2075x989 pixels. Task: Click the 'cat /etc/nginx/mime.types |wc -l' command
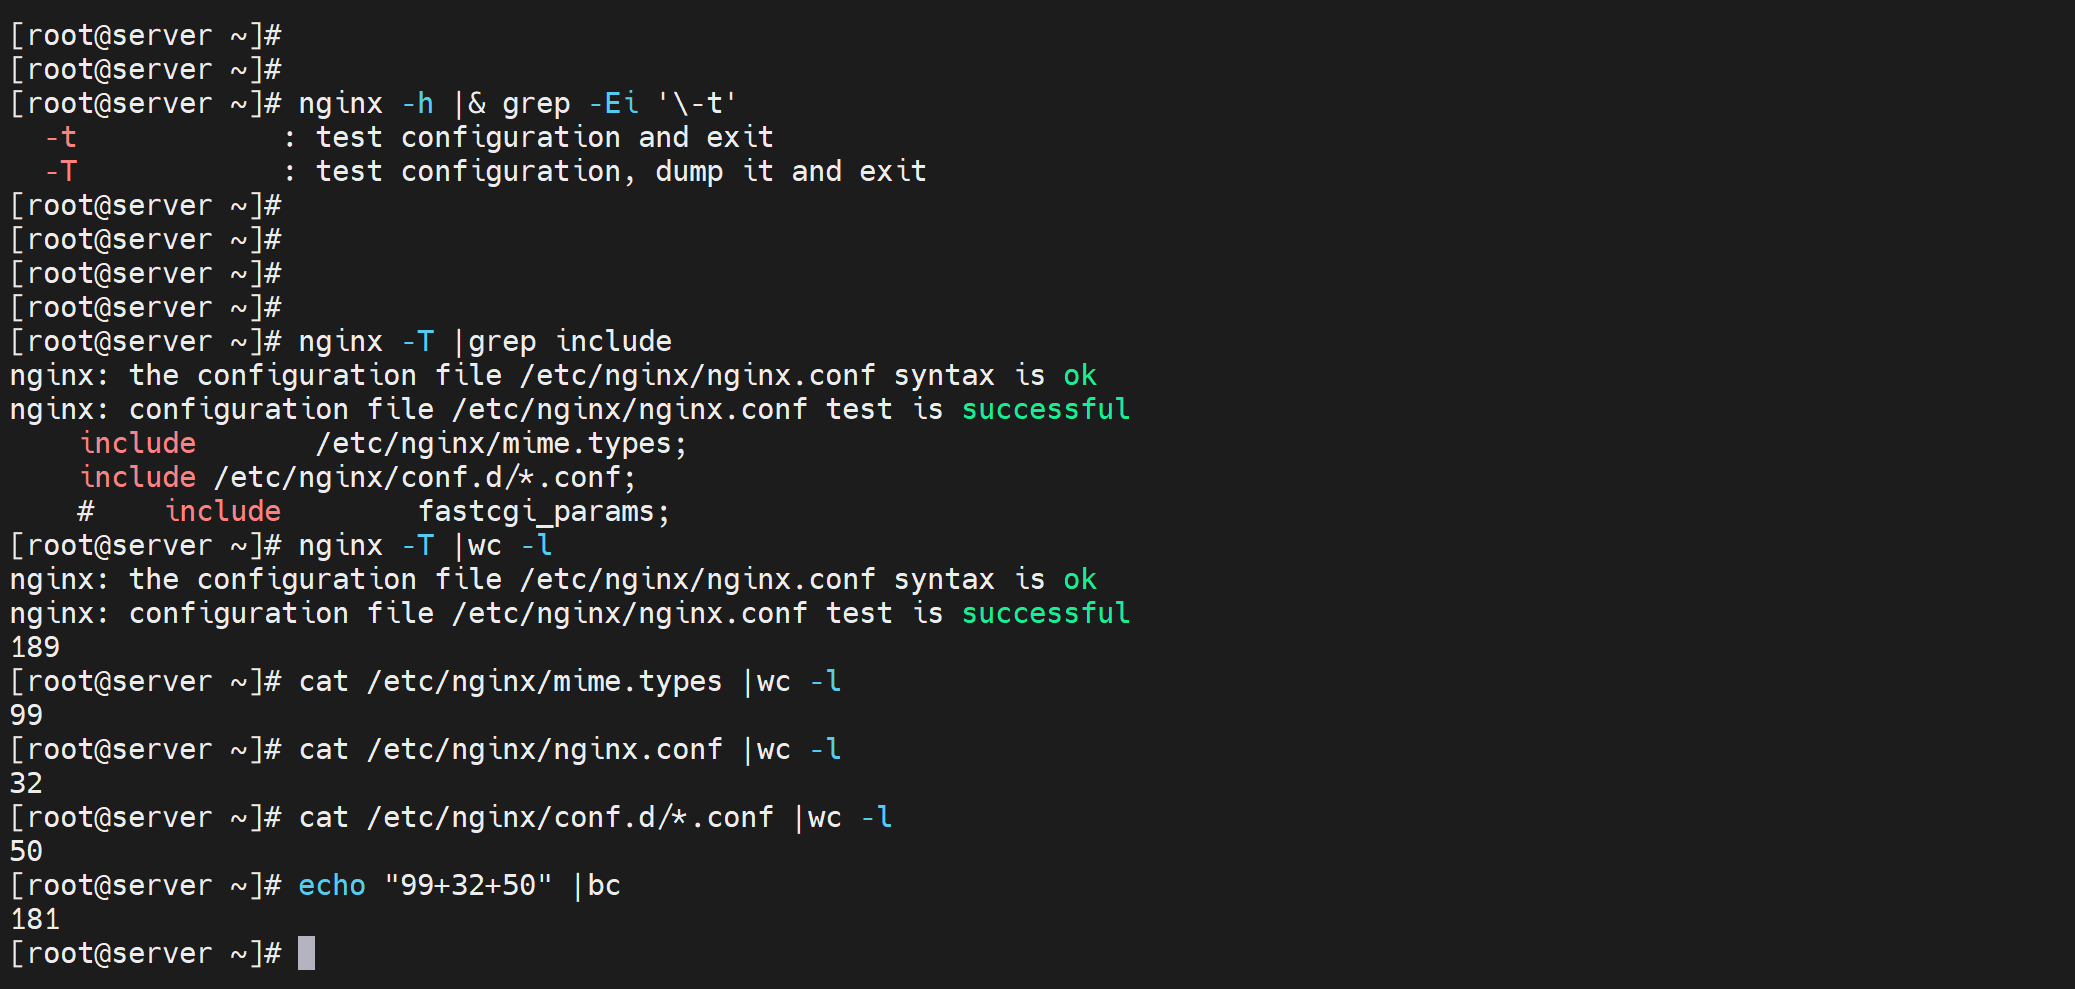coord(569,681)
